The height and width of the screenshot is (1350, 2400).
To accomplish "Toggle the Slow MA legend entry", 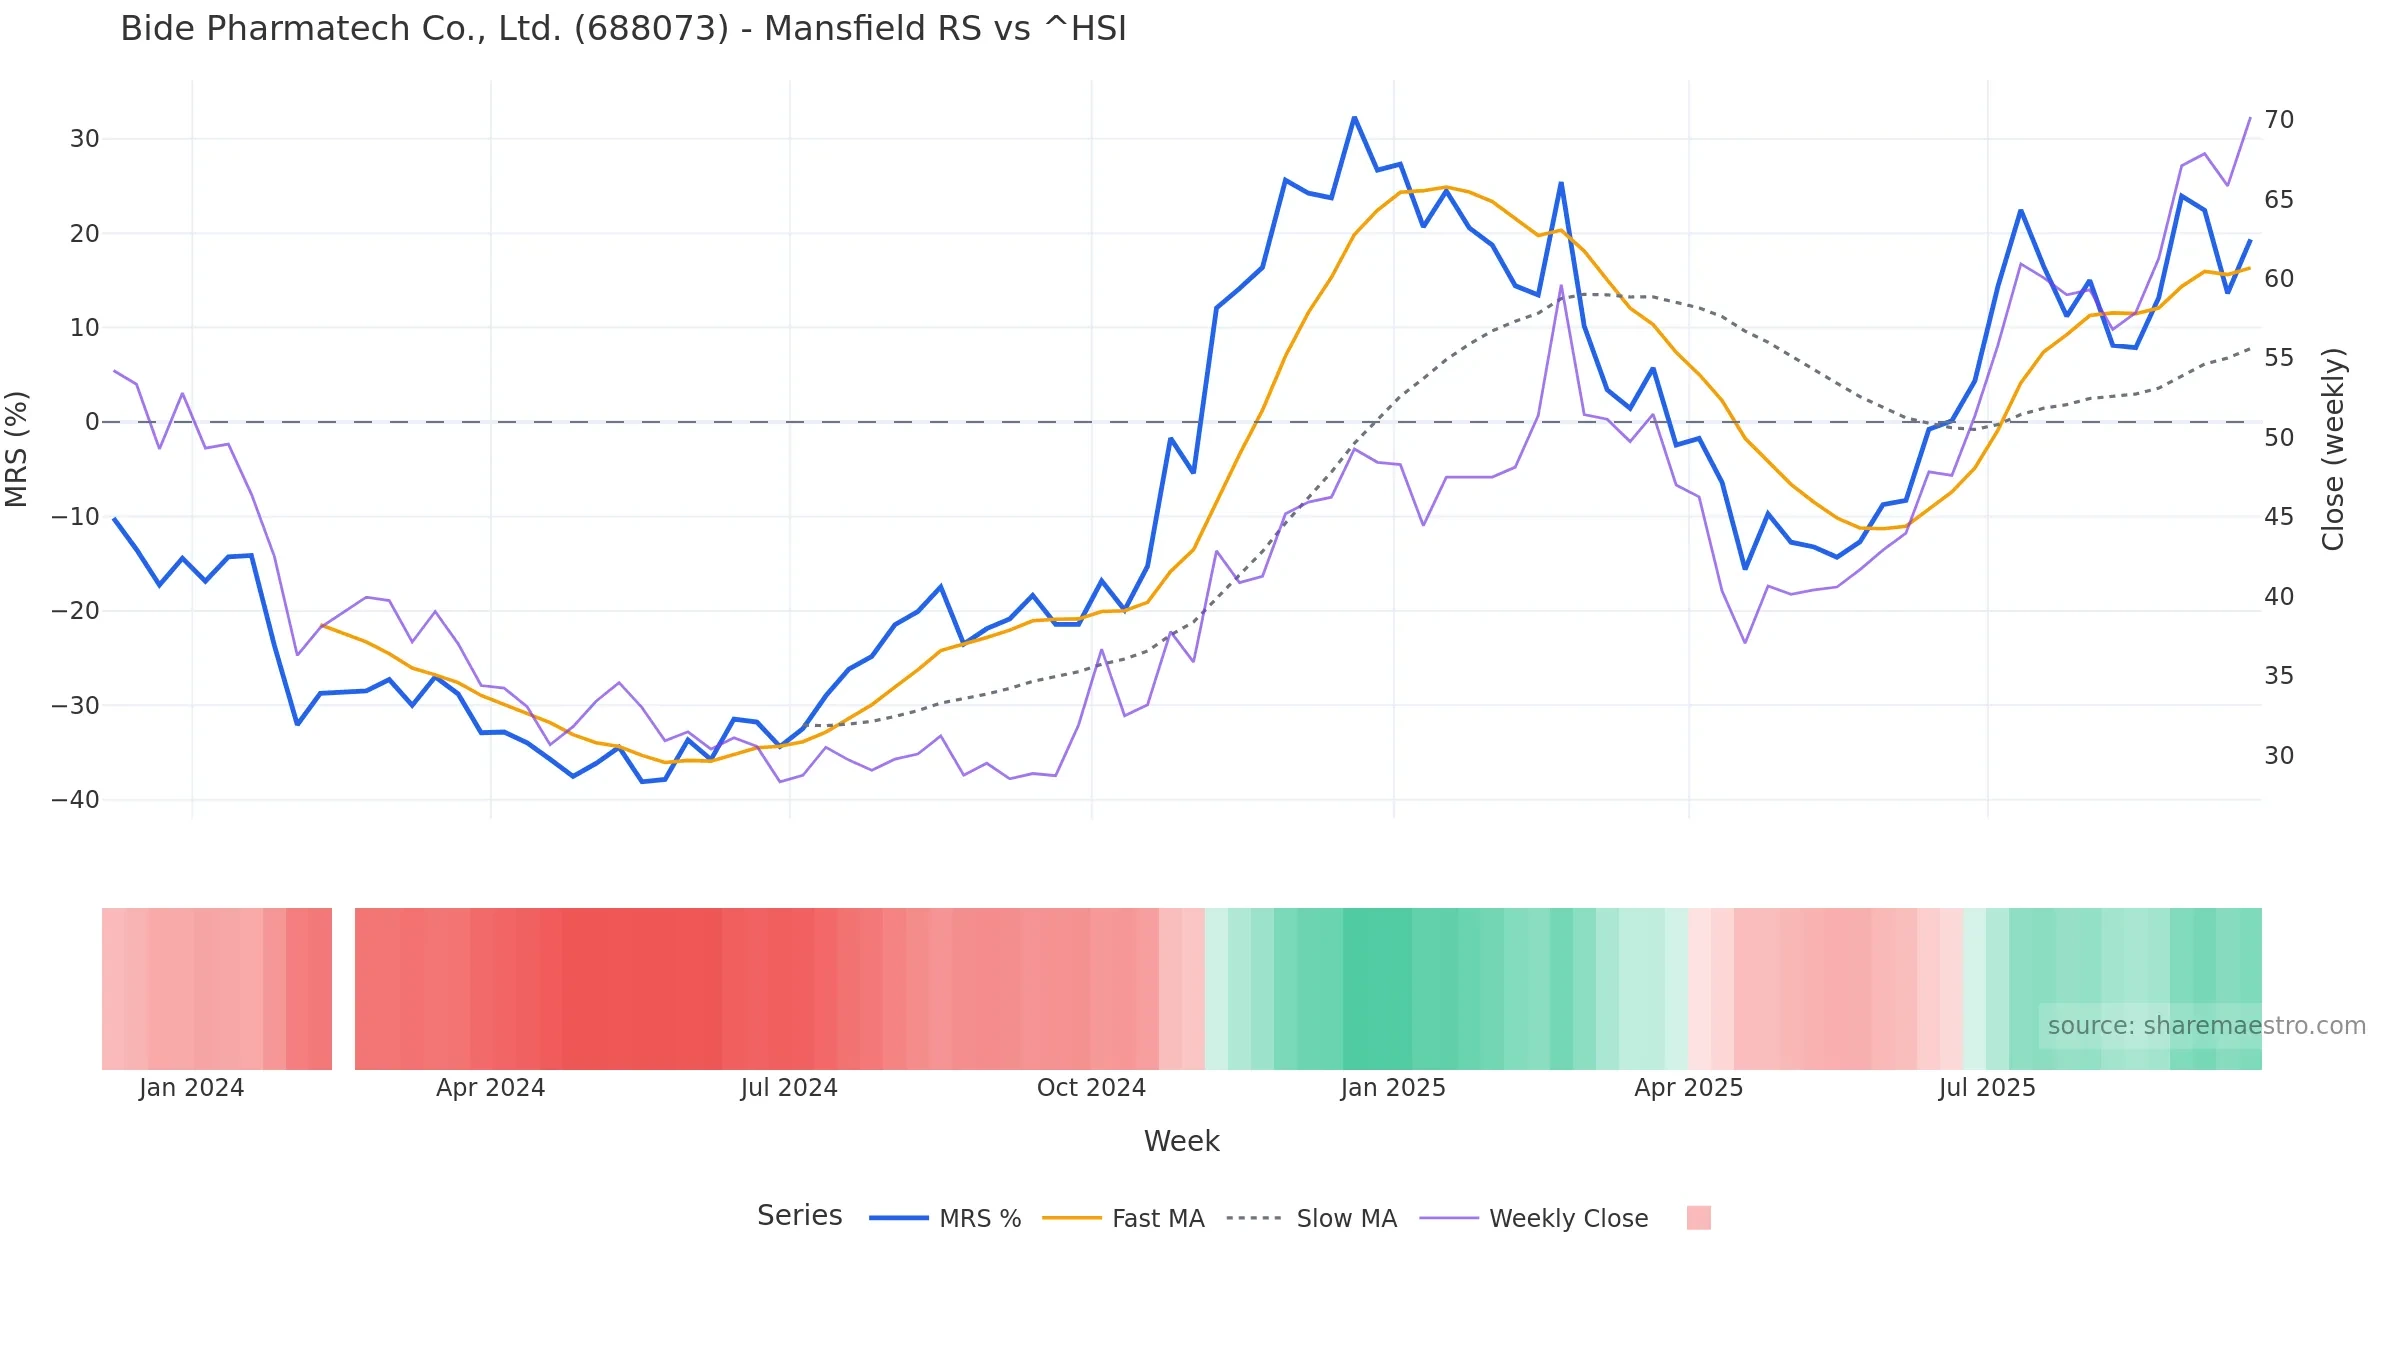I will coord(1311,1218).
